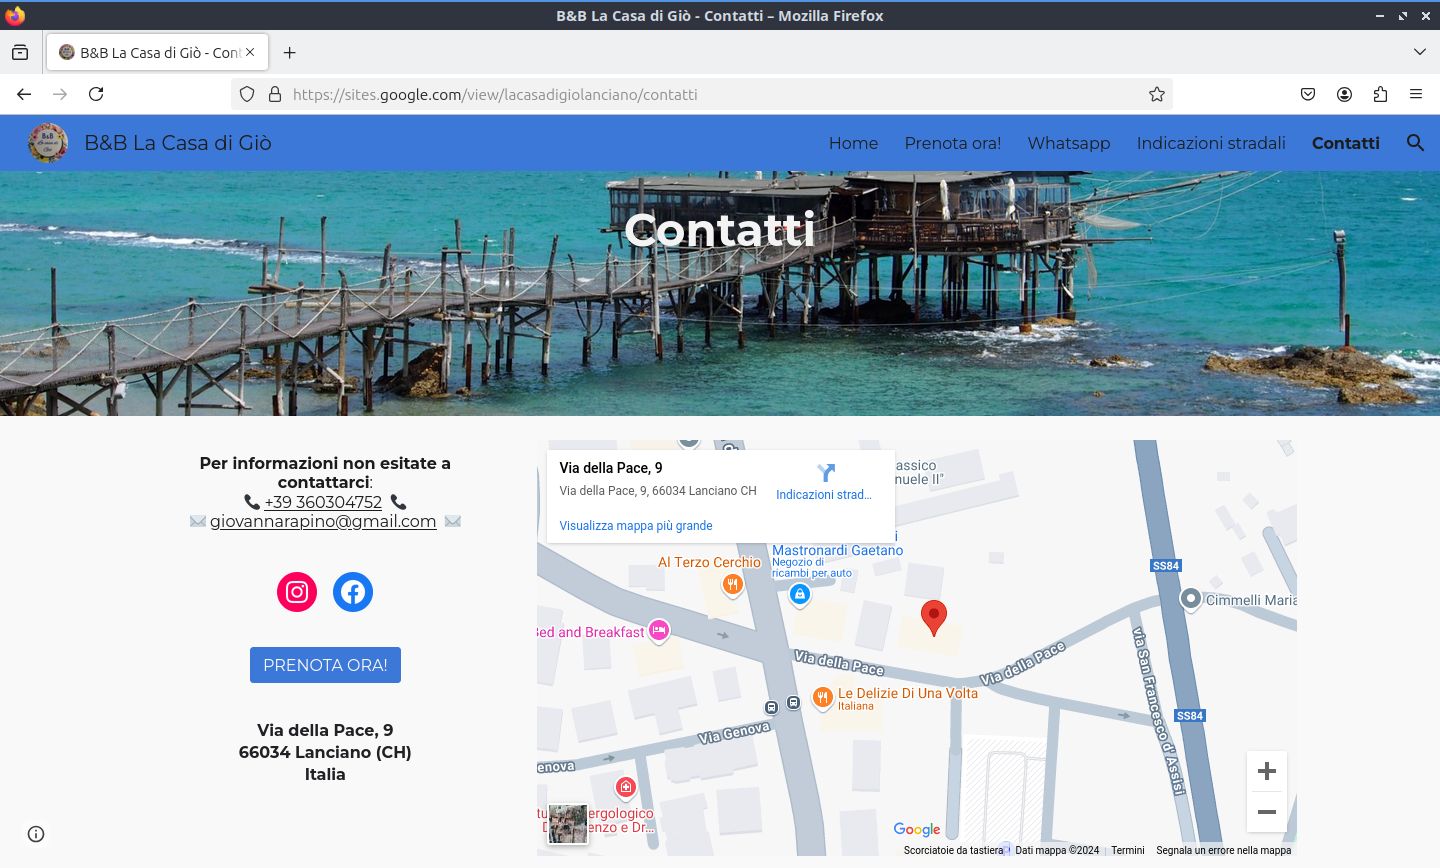
Task: Zoom in on the map
Action: 1267,771
